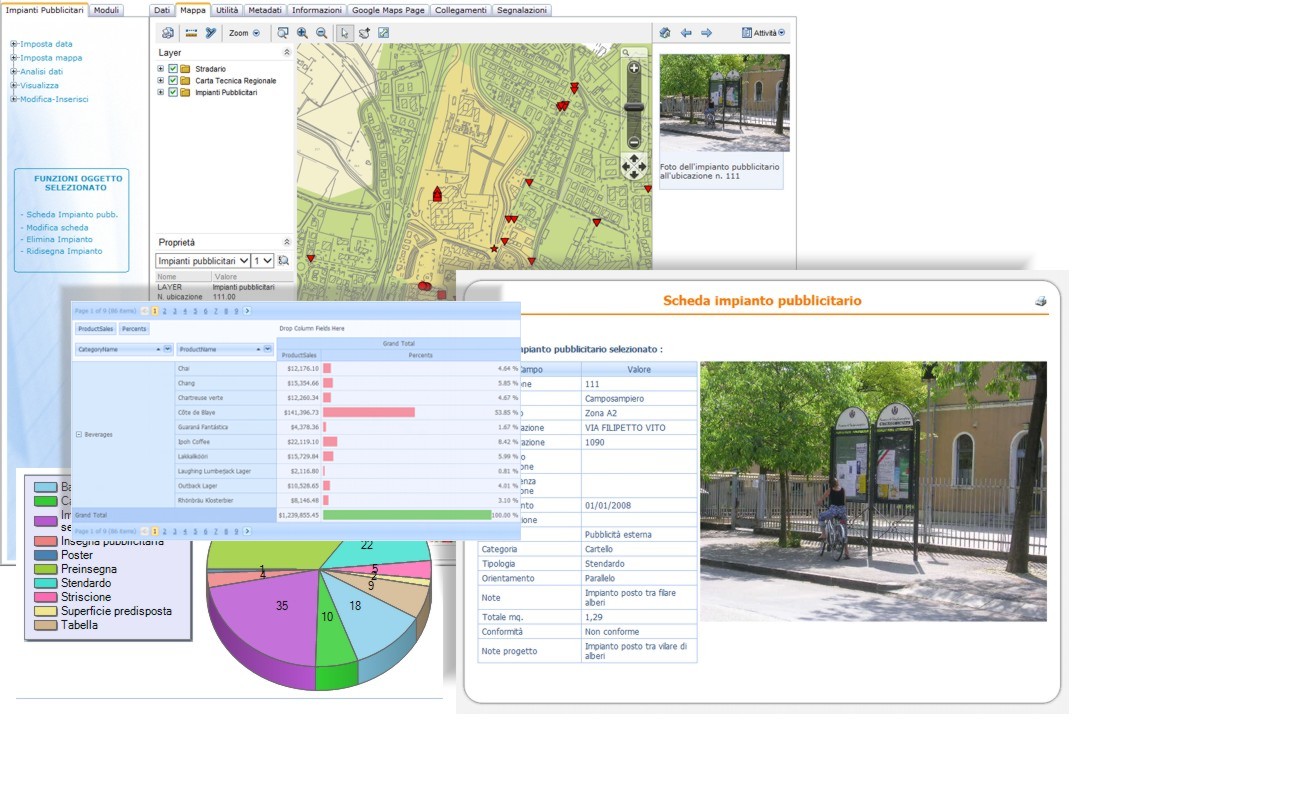The height and width of the screenshot is (800, 1300).
Task: Switch to the Segnalazioni tab
Action: 522,10
